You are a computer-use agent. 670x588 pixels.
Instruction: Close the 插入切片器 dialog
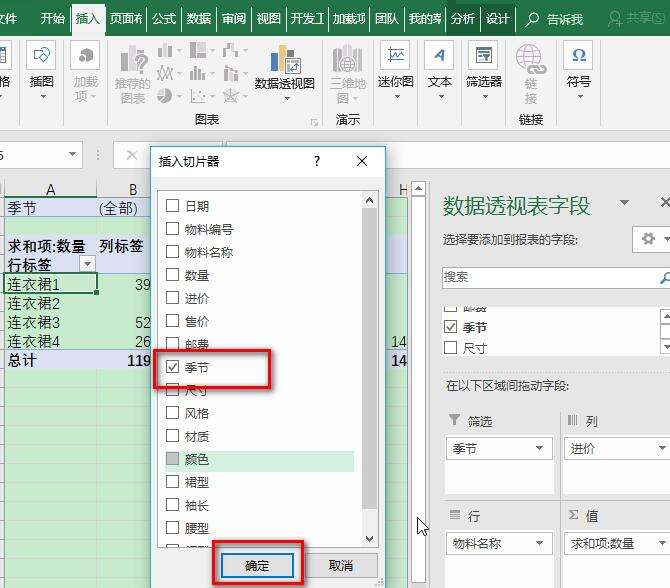362,161
